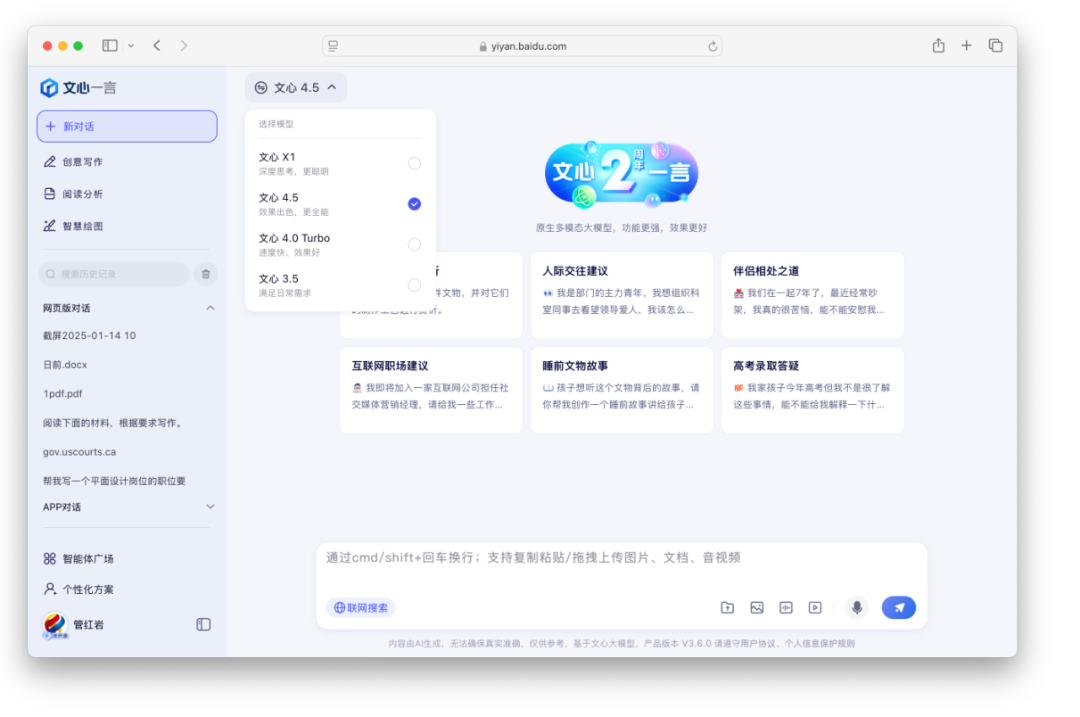Click the 管红岩 user avatar
The width and height of the screenshot is (1080, 717).
[54, 625]
